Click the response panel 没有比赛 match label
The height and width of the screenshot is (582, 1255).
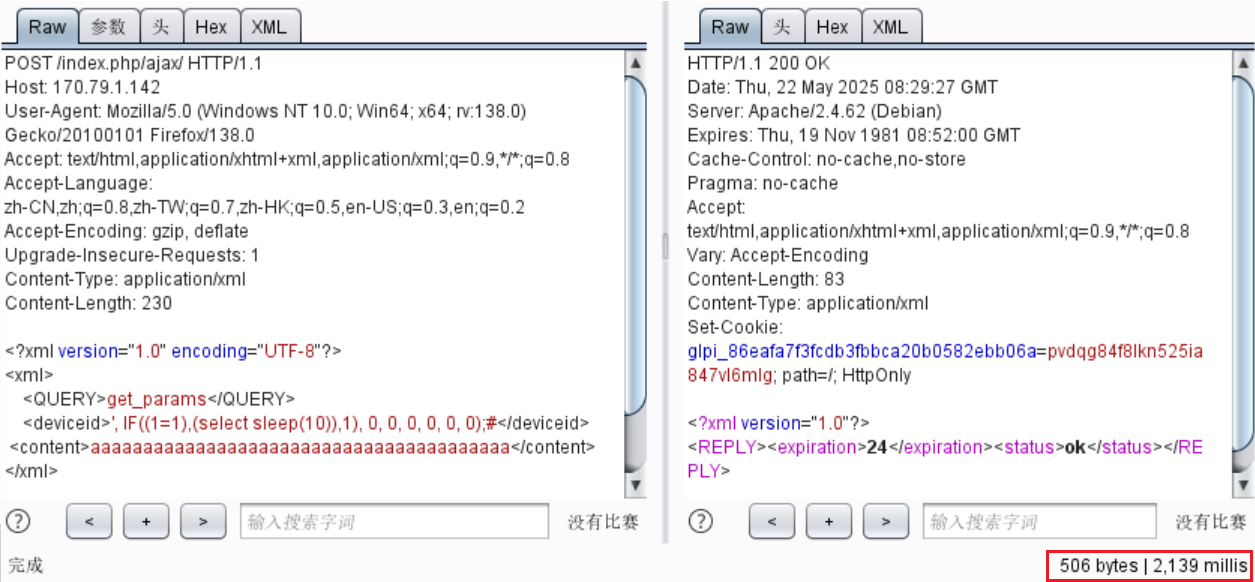tap(1211, 521)
